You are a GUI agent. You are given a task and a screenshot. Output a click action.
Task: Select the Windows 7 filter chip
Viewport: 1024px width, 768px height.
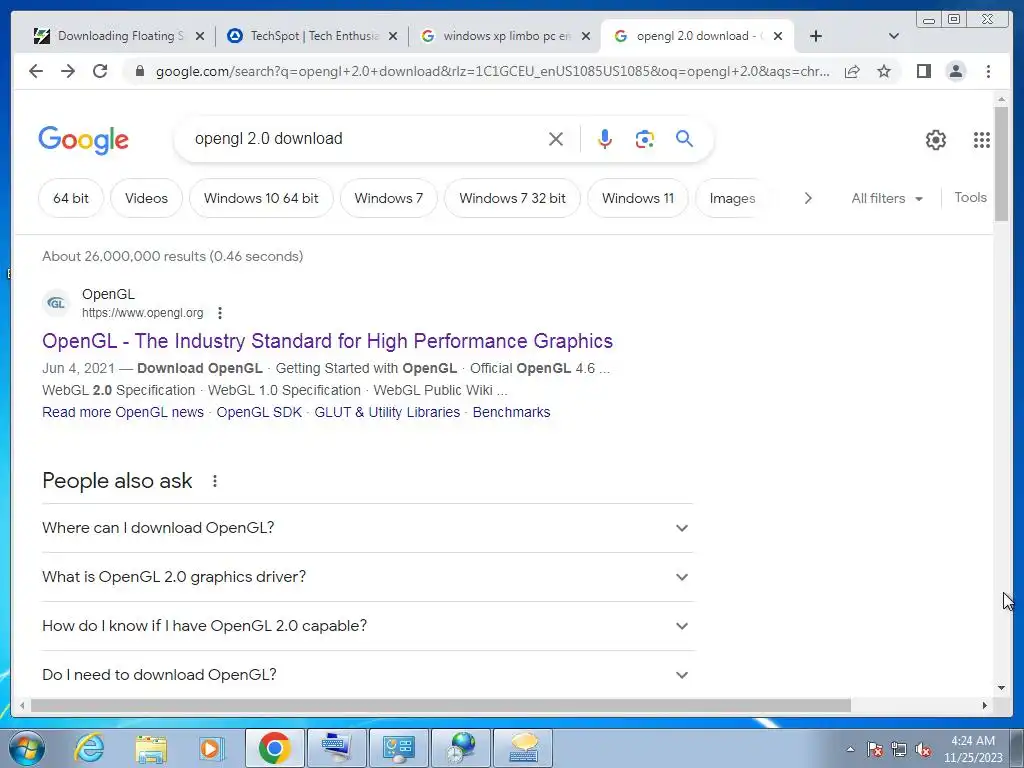389,199
